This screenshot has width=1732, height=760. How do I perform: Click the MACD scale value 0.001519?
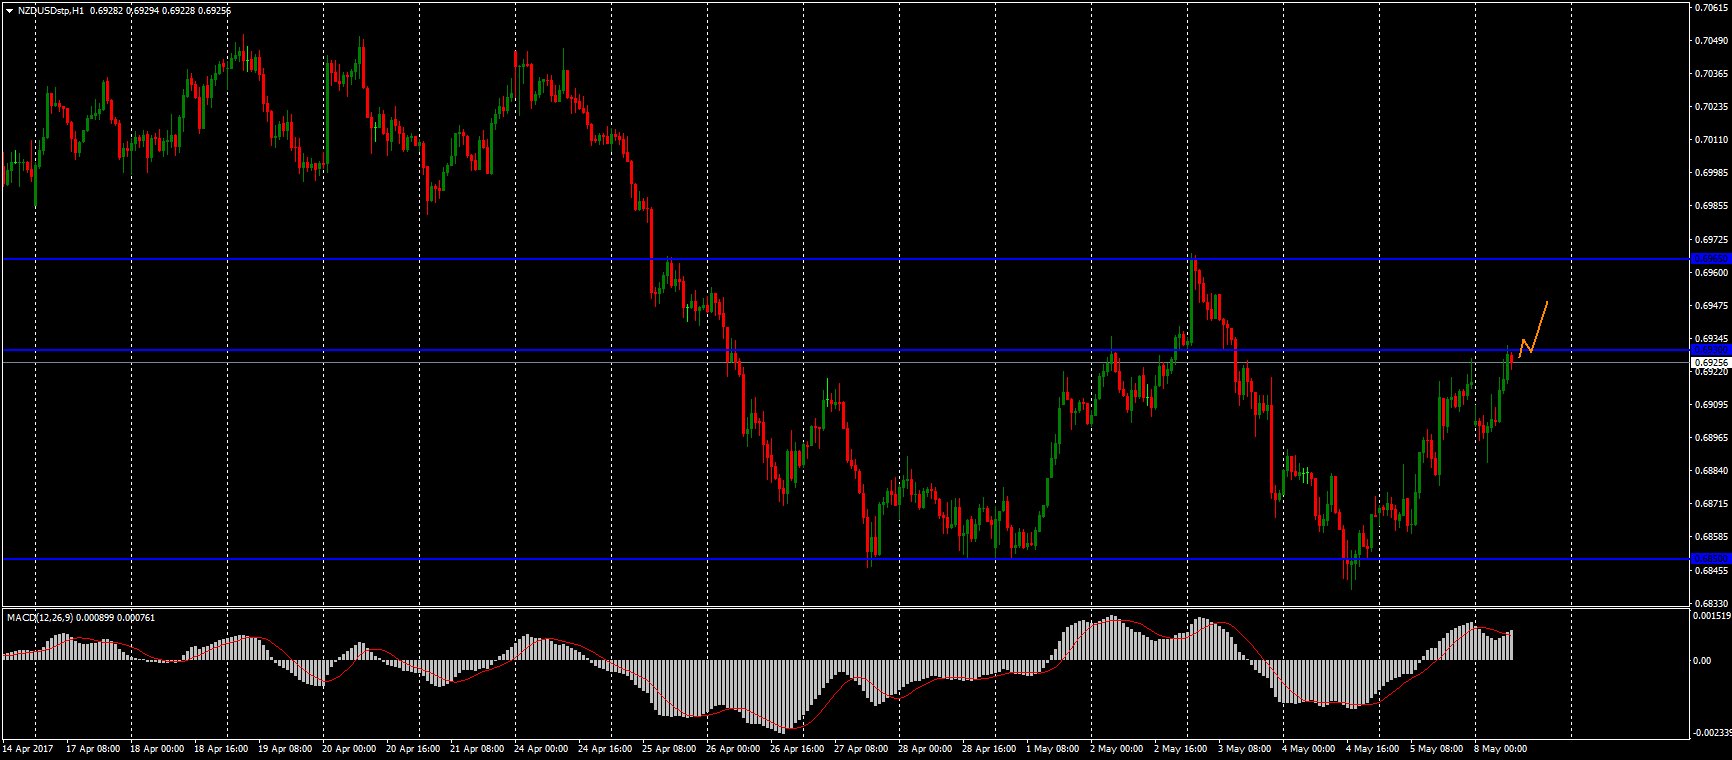[1711, 616]
